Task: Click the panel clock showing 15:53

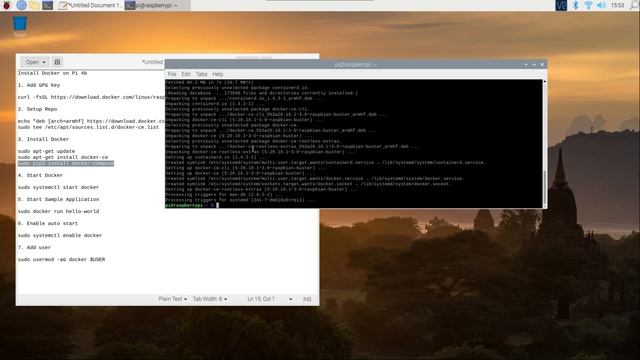Action: (617, 5)
